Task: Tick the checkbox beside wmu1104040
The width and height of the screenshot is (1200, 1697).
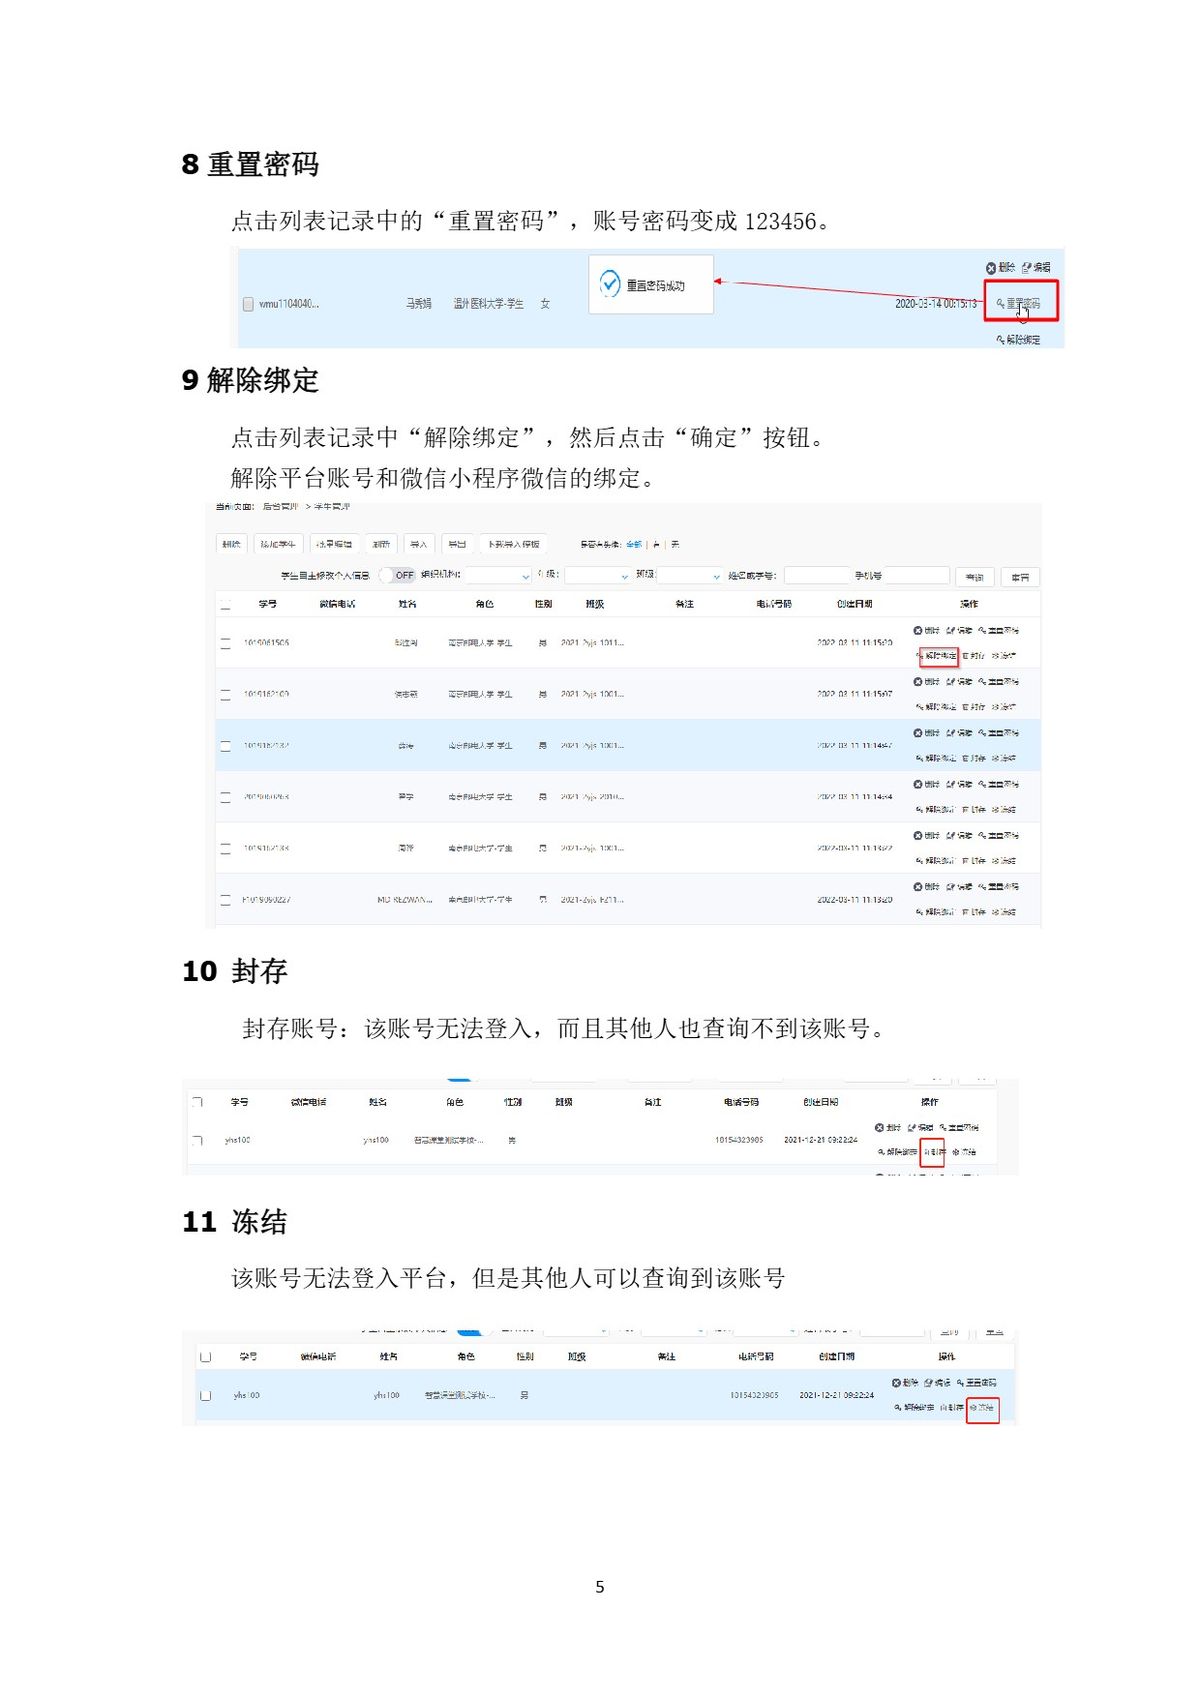Action: pos(248,304)
